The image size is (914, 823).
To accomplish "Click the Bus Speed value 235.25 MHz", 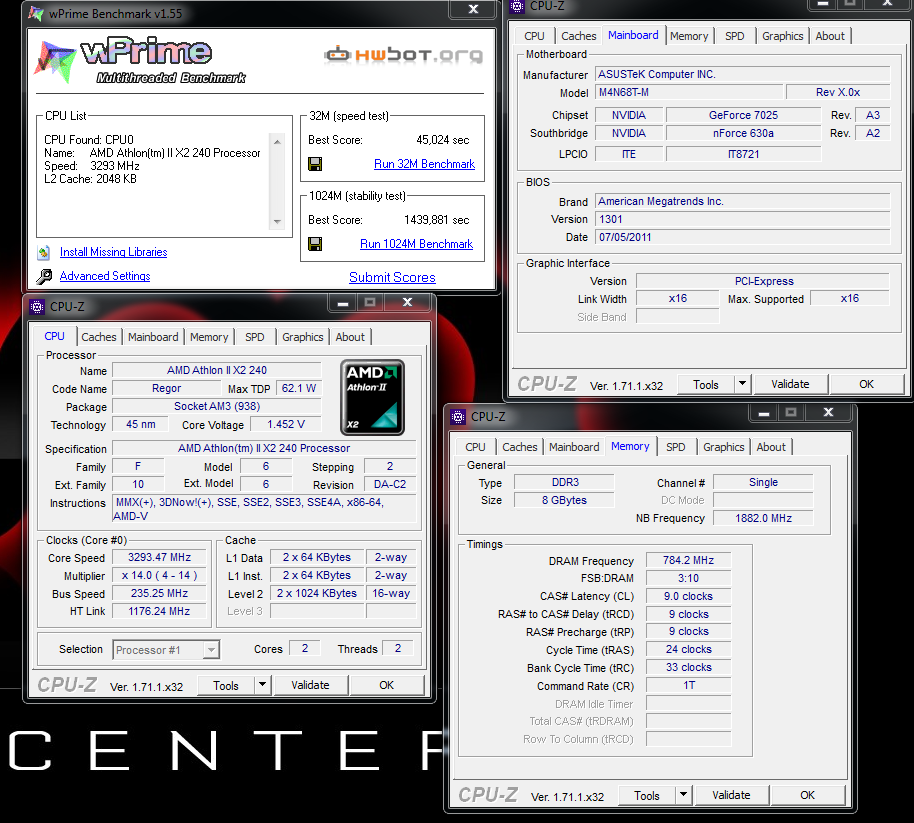I will point(159,593).
